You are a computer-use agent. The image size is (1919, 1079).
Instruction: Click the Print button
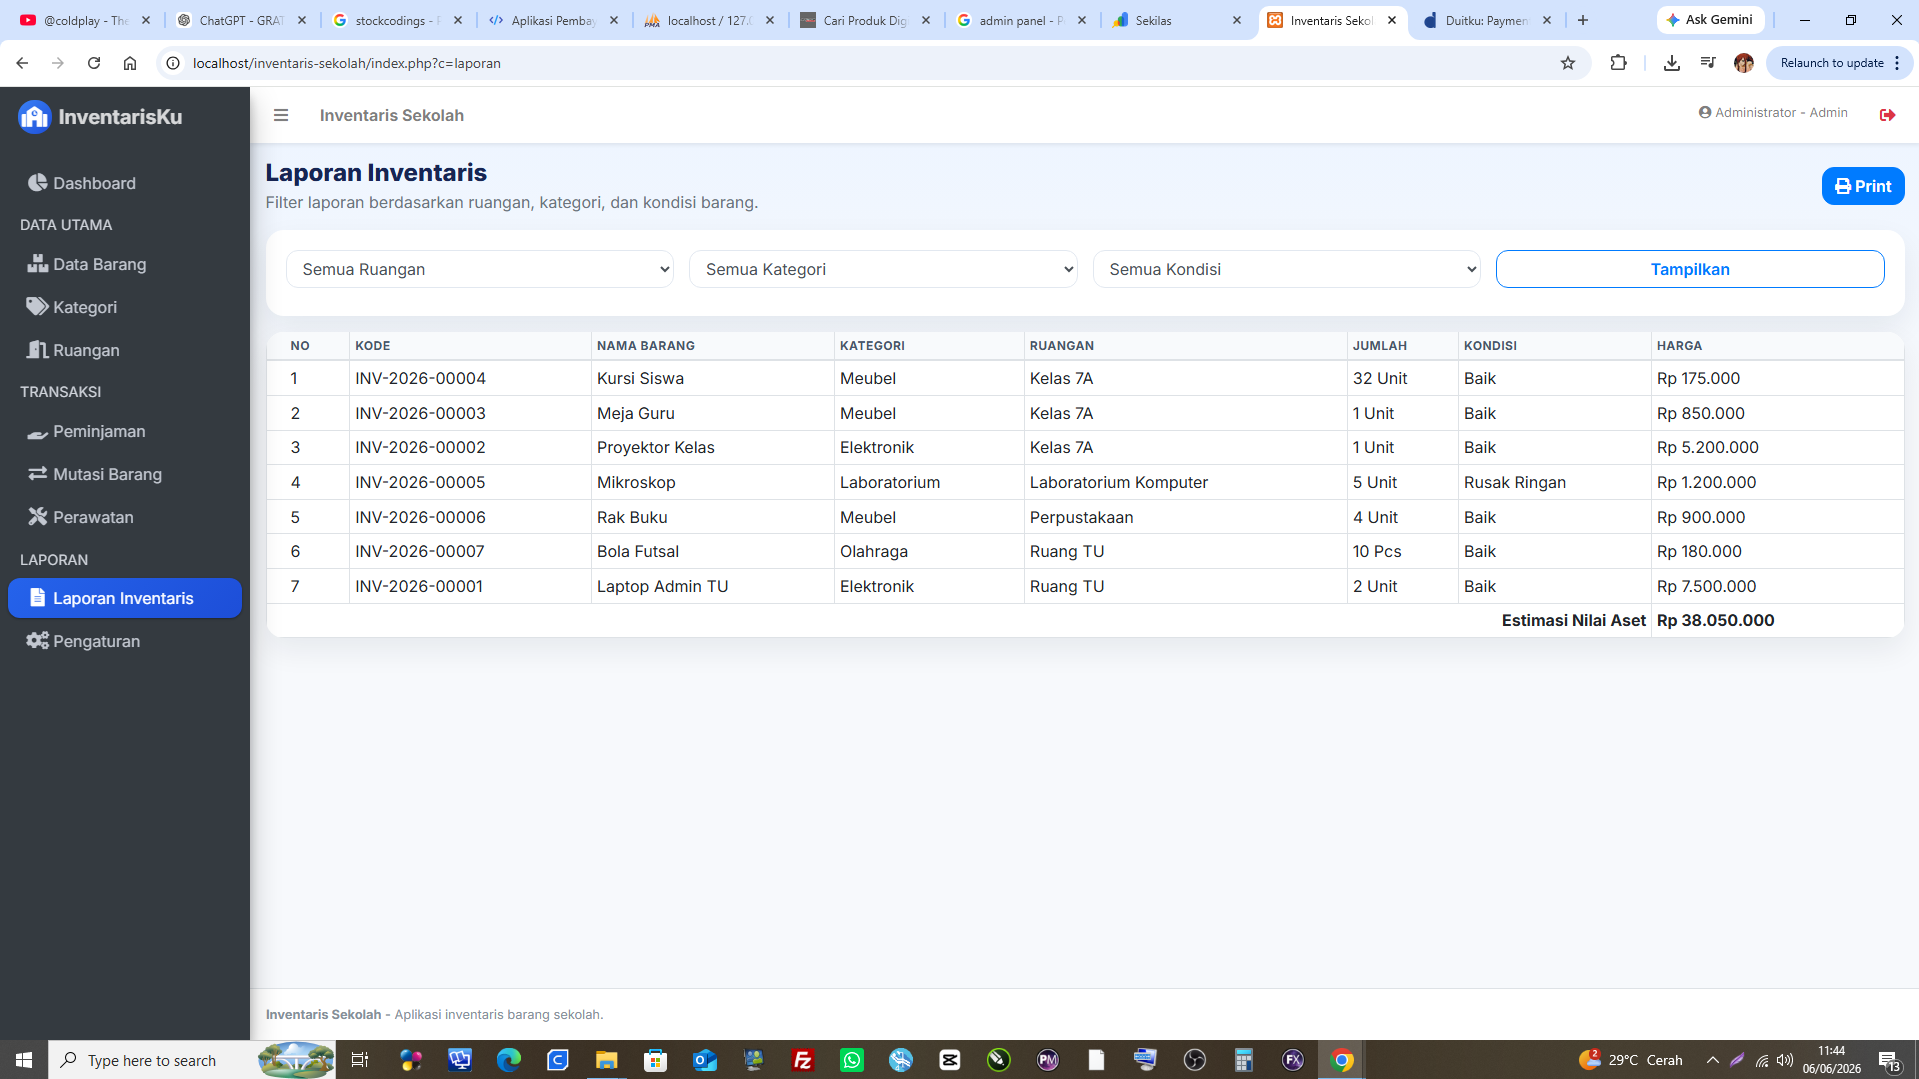[x=1862, y=186]
